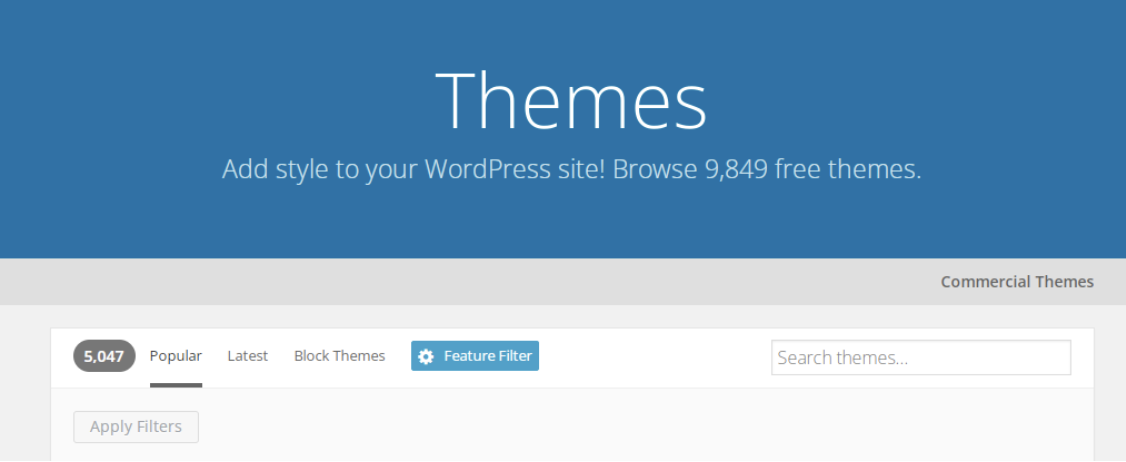Screen dimensions: 1126x462
Task: Click the Commercial Themes link
Action: [x=1017, y=282]
